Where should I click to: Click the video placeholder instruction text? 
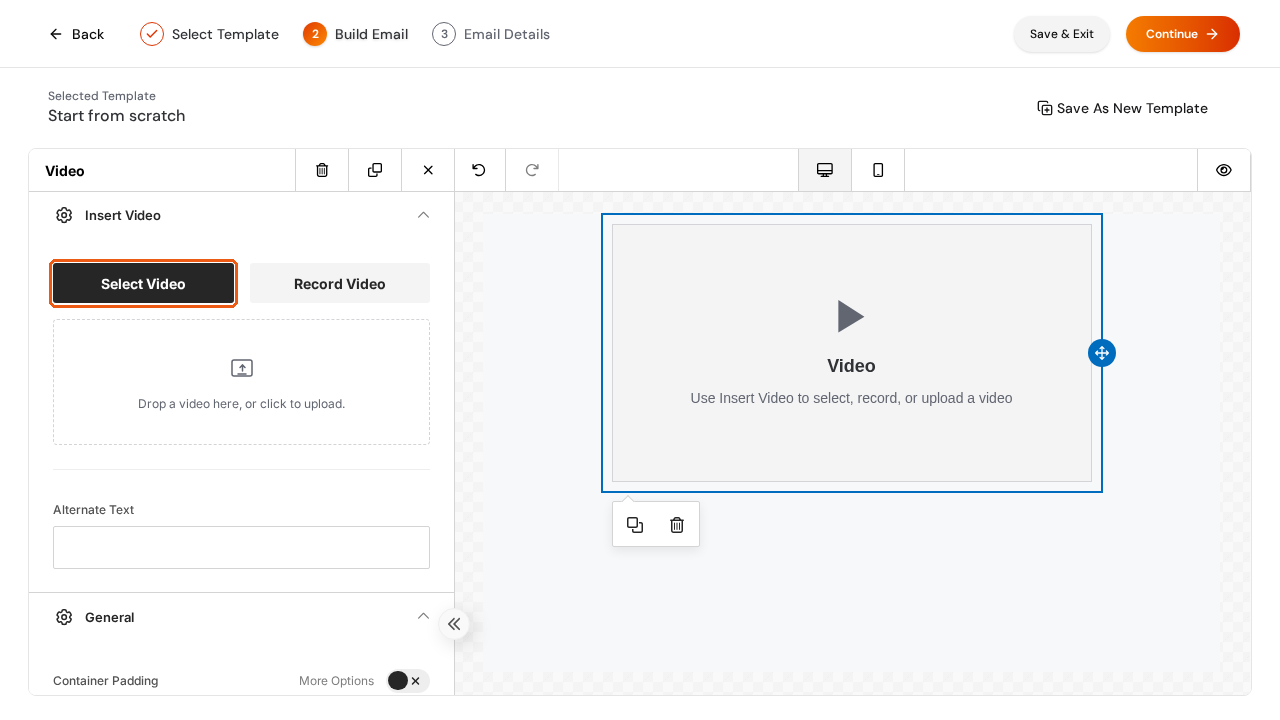click(x=851, y=398)
